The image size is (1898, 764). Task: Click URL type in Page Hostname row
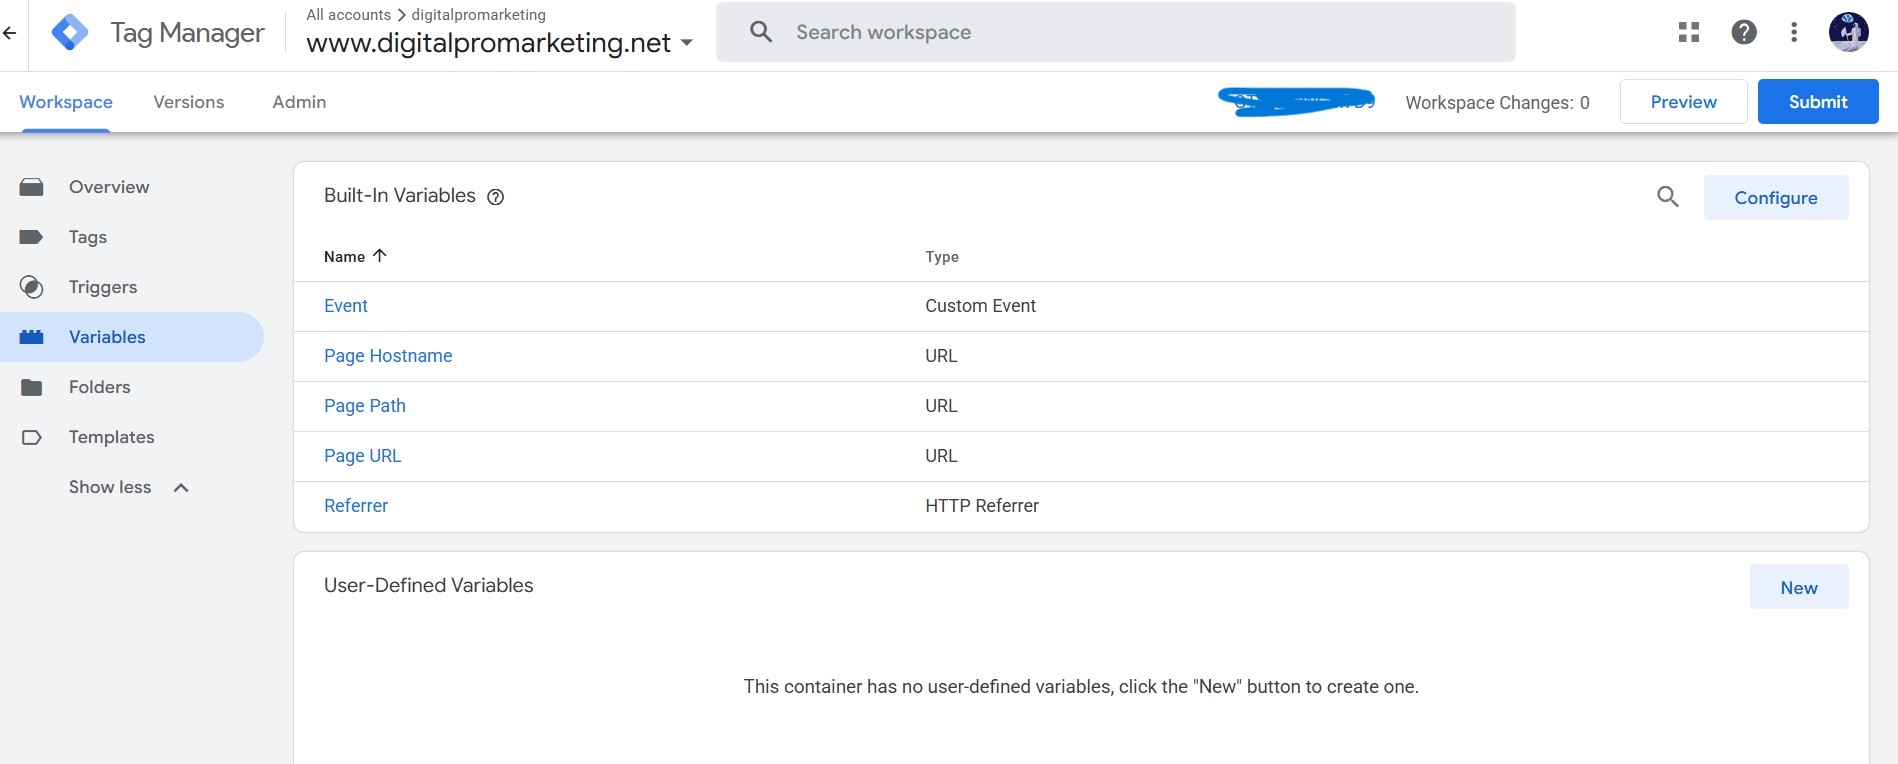click(941, 356)
